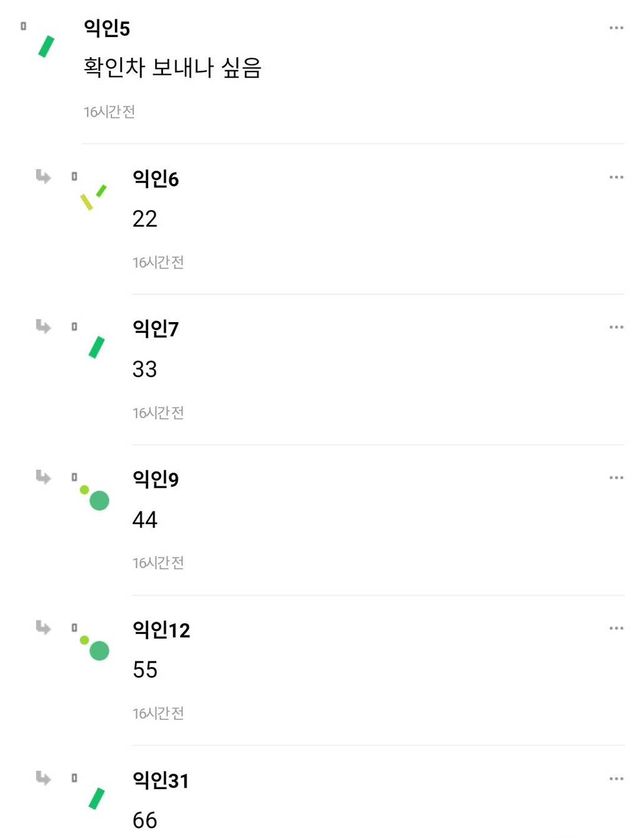Click the reply arrow beside 익인31

43,777
